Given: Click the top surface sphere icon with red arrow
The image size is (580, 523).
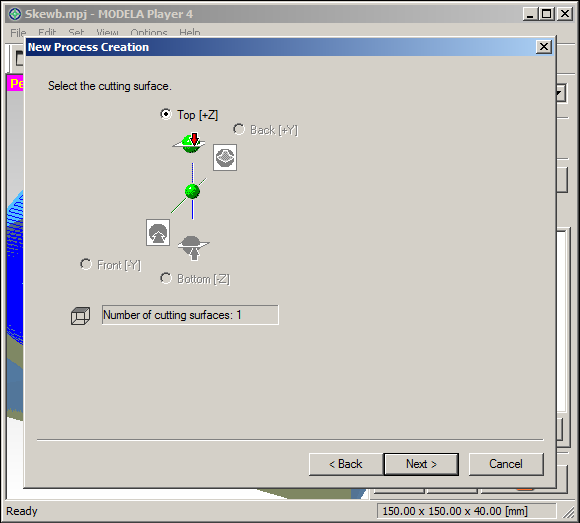Looking at the screenshot, I should [189, 143].
